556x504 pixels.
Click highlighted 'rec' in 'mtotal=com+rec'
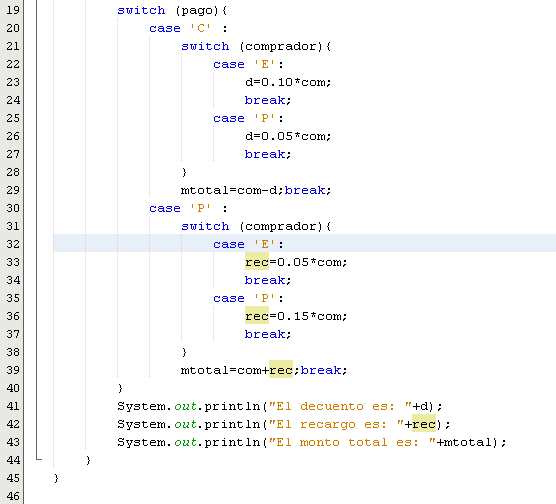(x=281, y=370)
